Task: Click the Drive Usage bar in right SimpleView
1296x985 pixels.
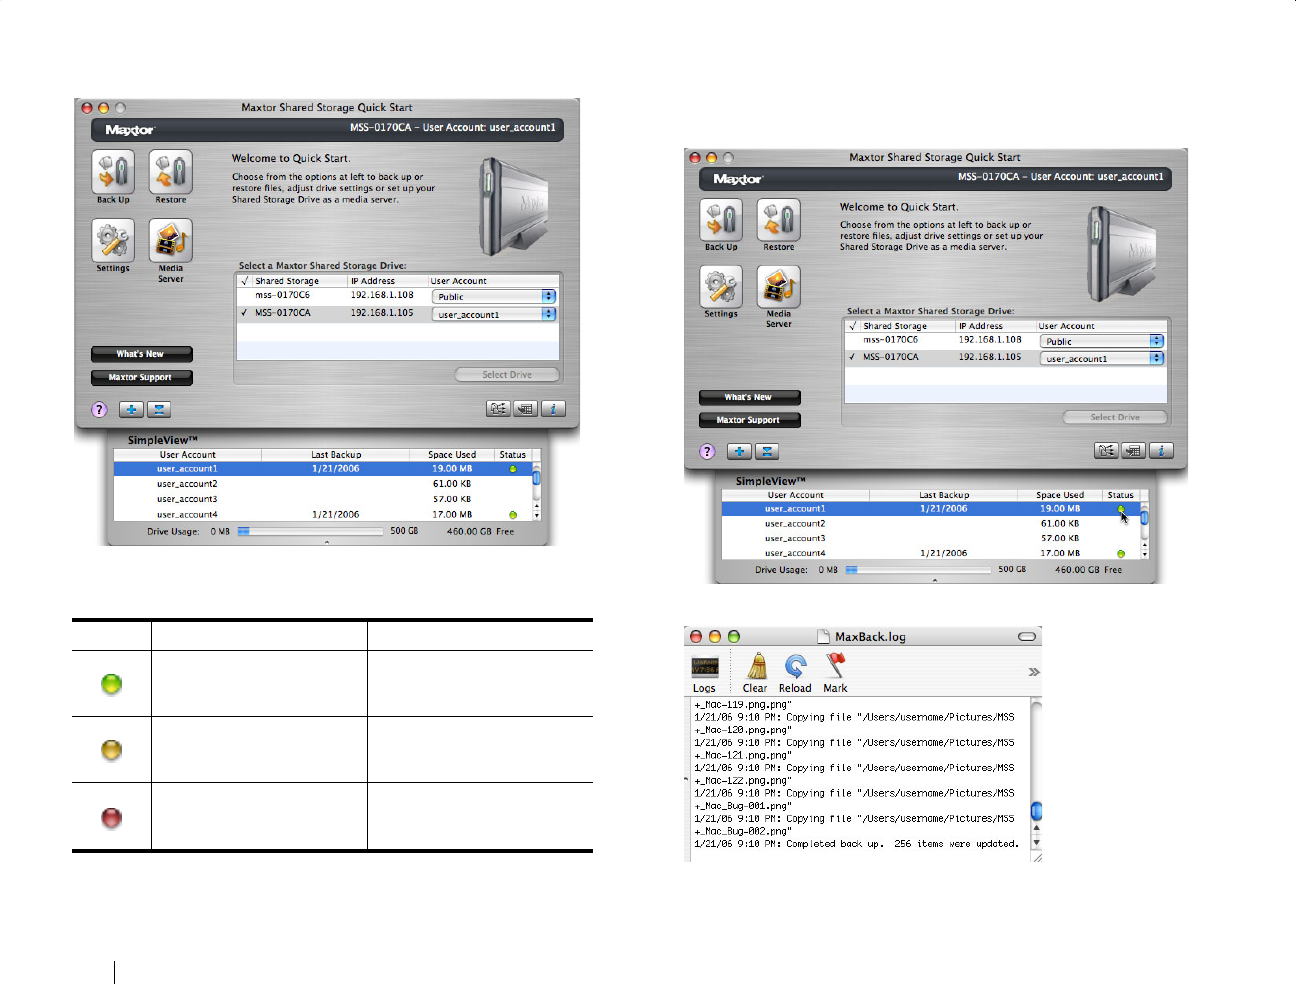Action: coord(918,569)
